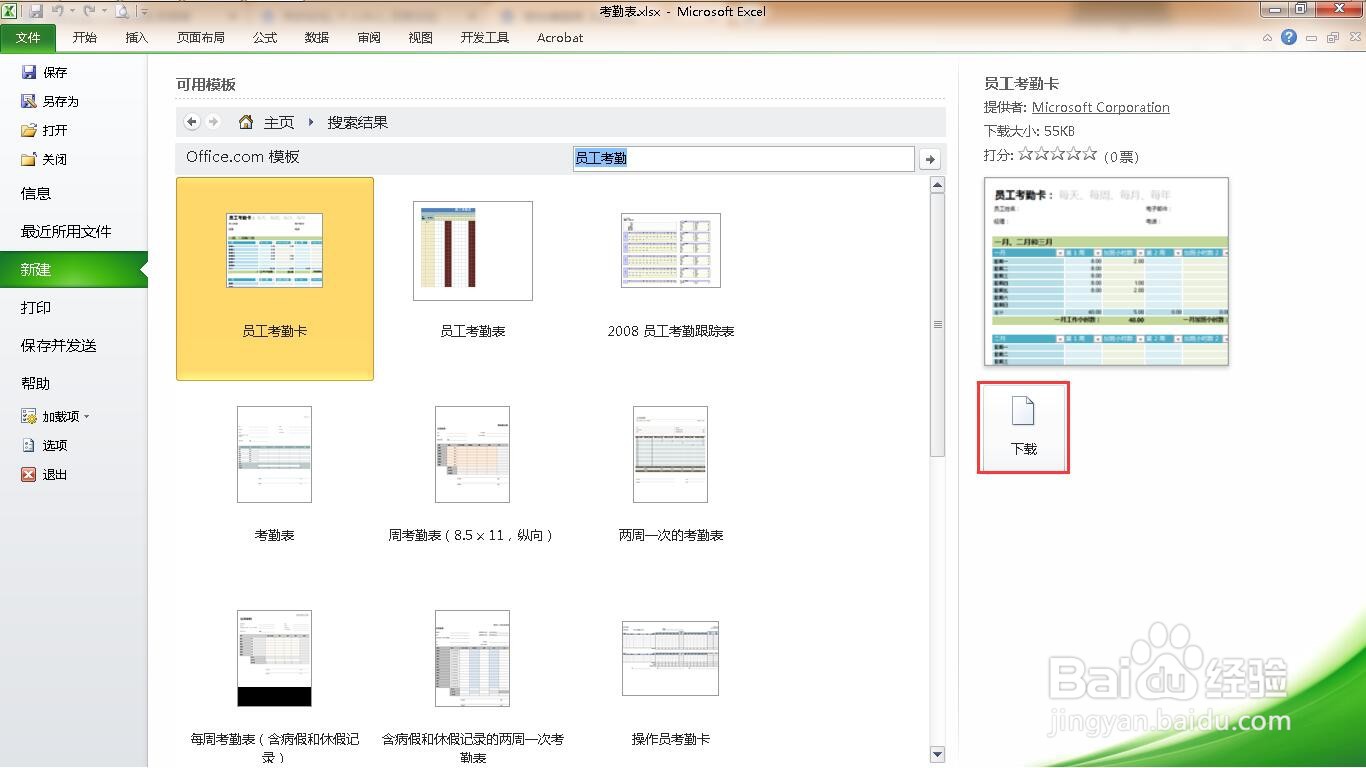
Task: Switch to the 插入 ribbon tab
Action: click(137, 37)
